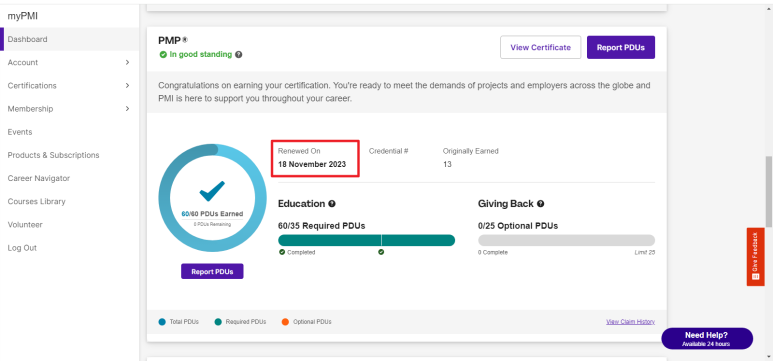
Task: Click the Required PDUs legend label
Action: click(x=246, y=322)
